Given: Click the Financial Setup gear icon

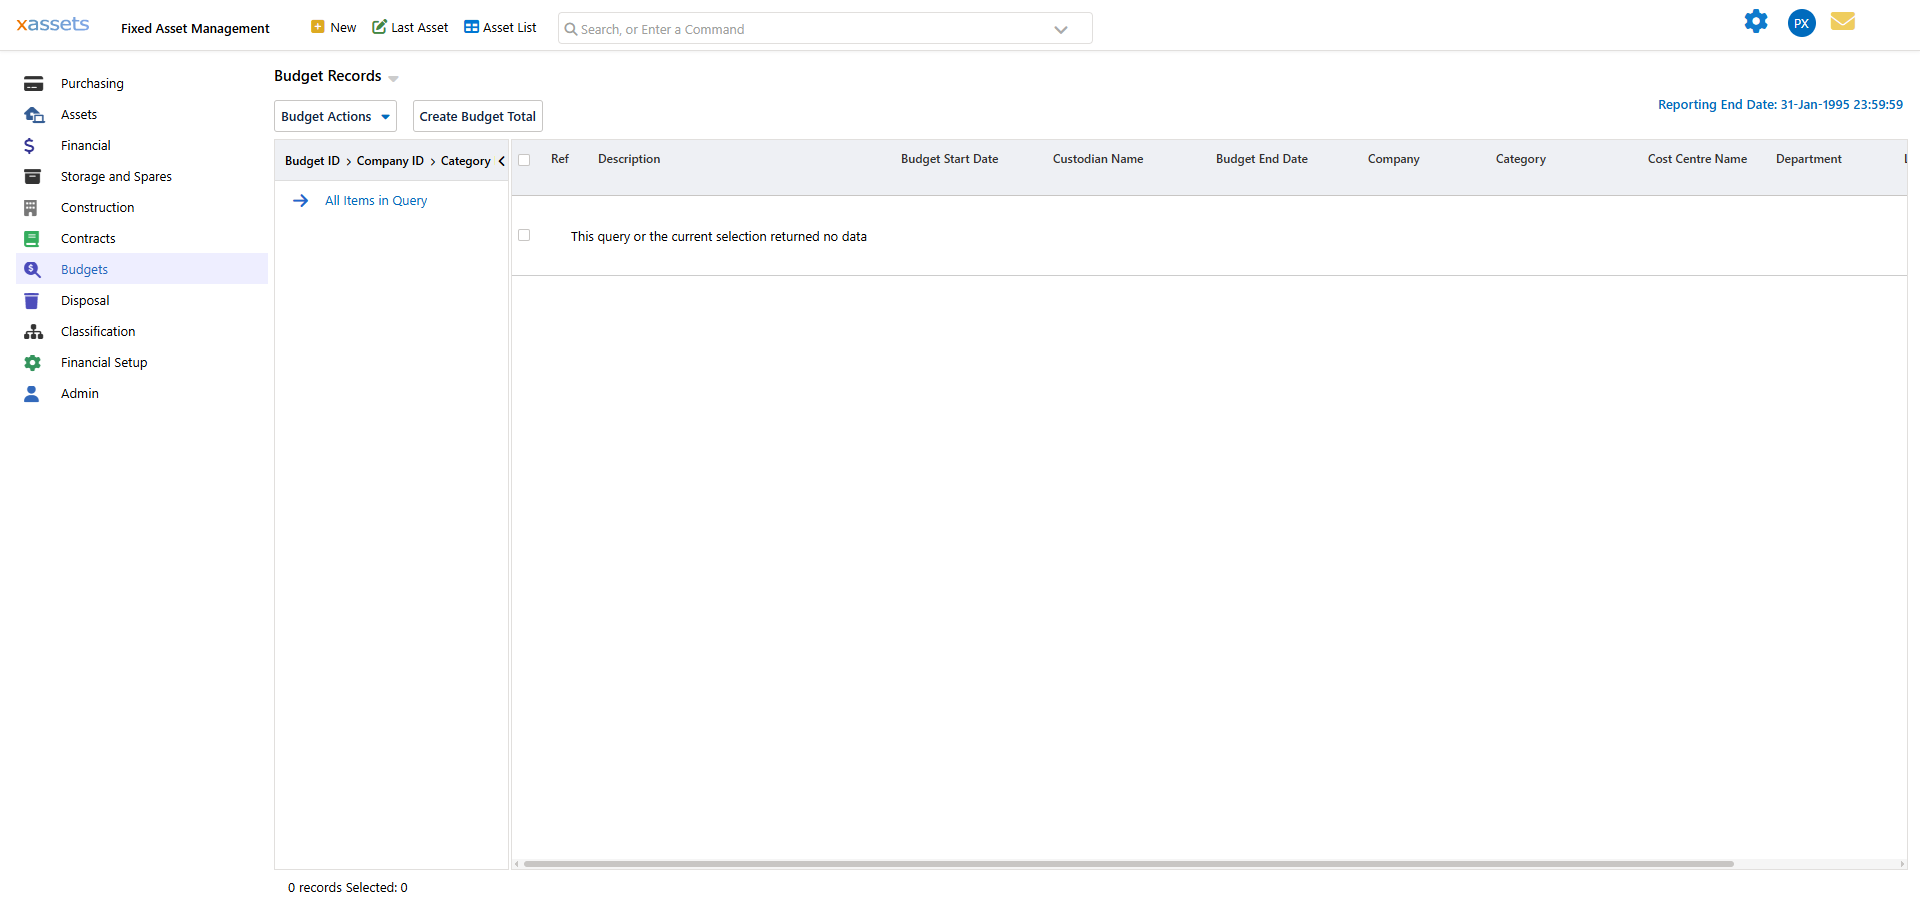Looking at the screenshot, I should [33, 362].
